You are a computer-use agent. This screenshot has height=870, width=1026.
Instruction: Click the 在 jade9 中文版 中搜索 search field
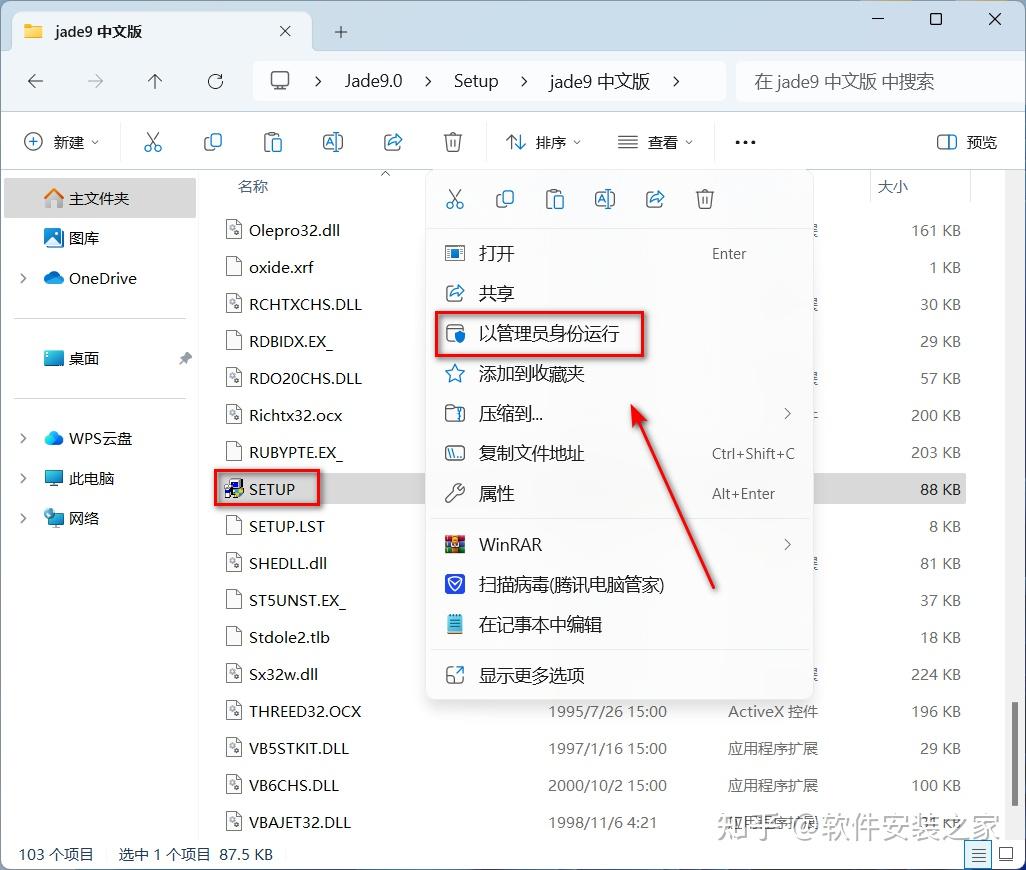[880, 81]
